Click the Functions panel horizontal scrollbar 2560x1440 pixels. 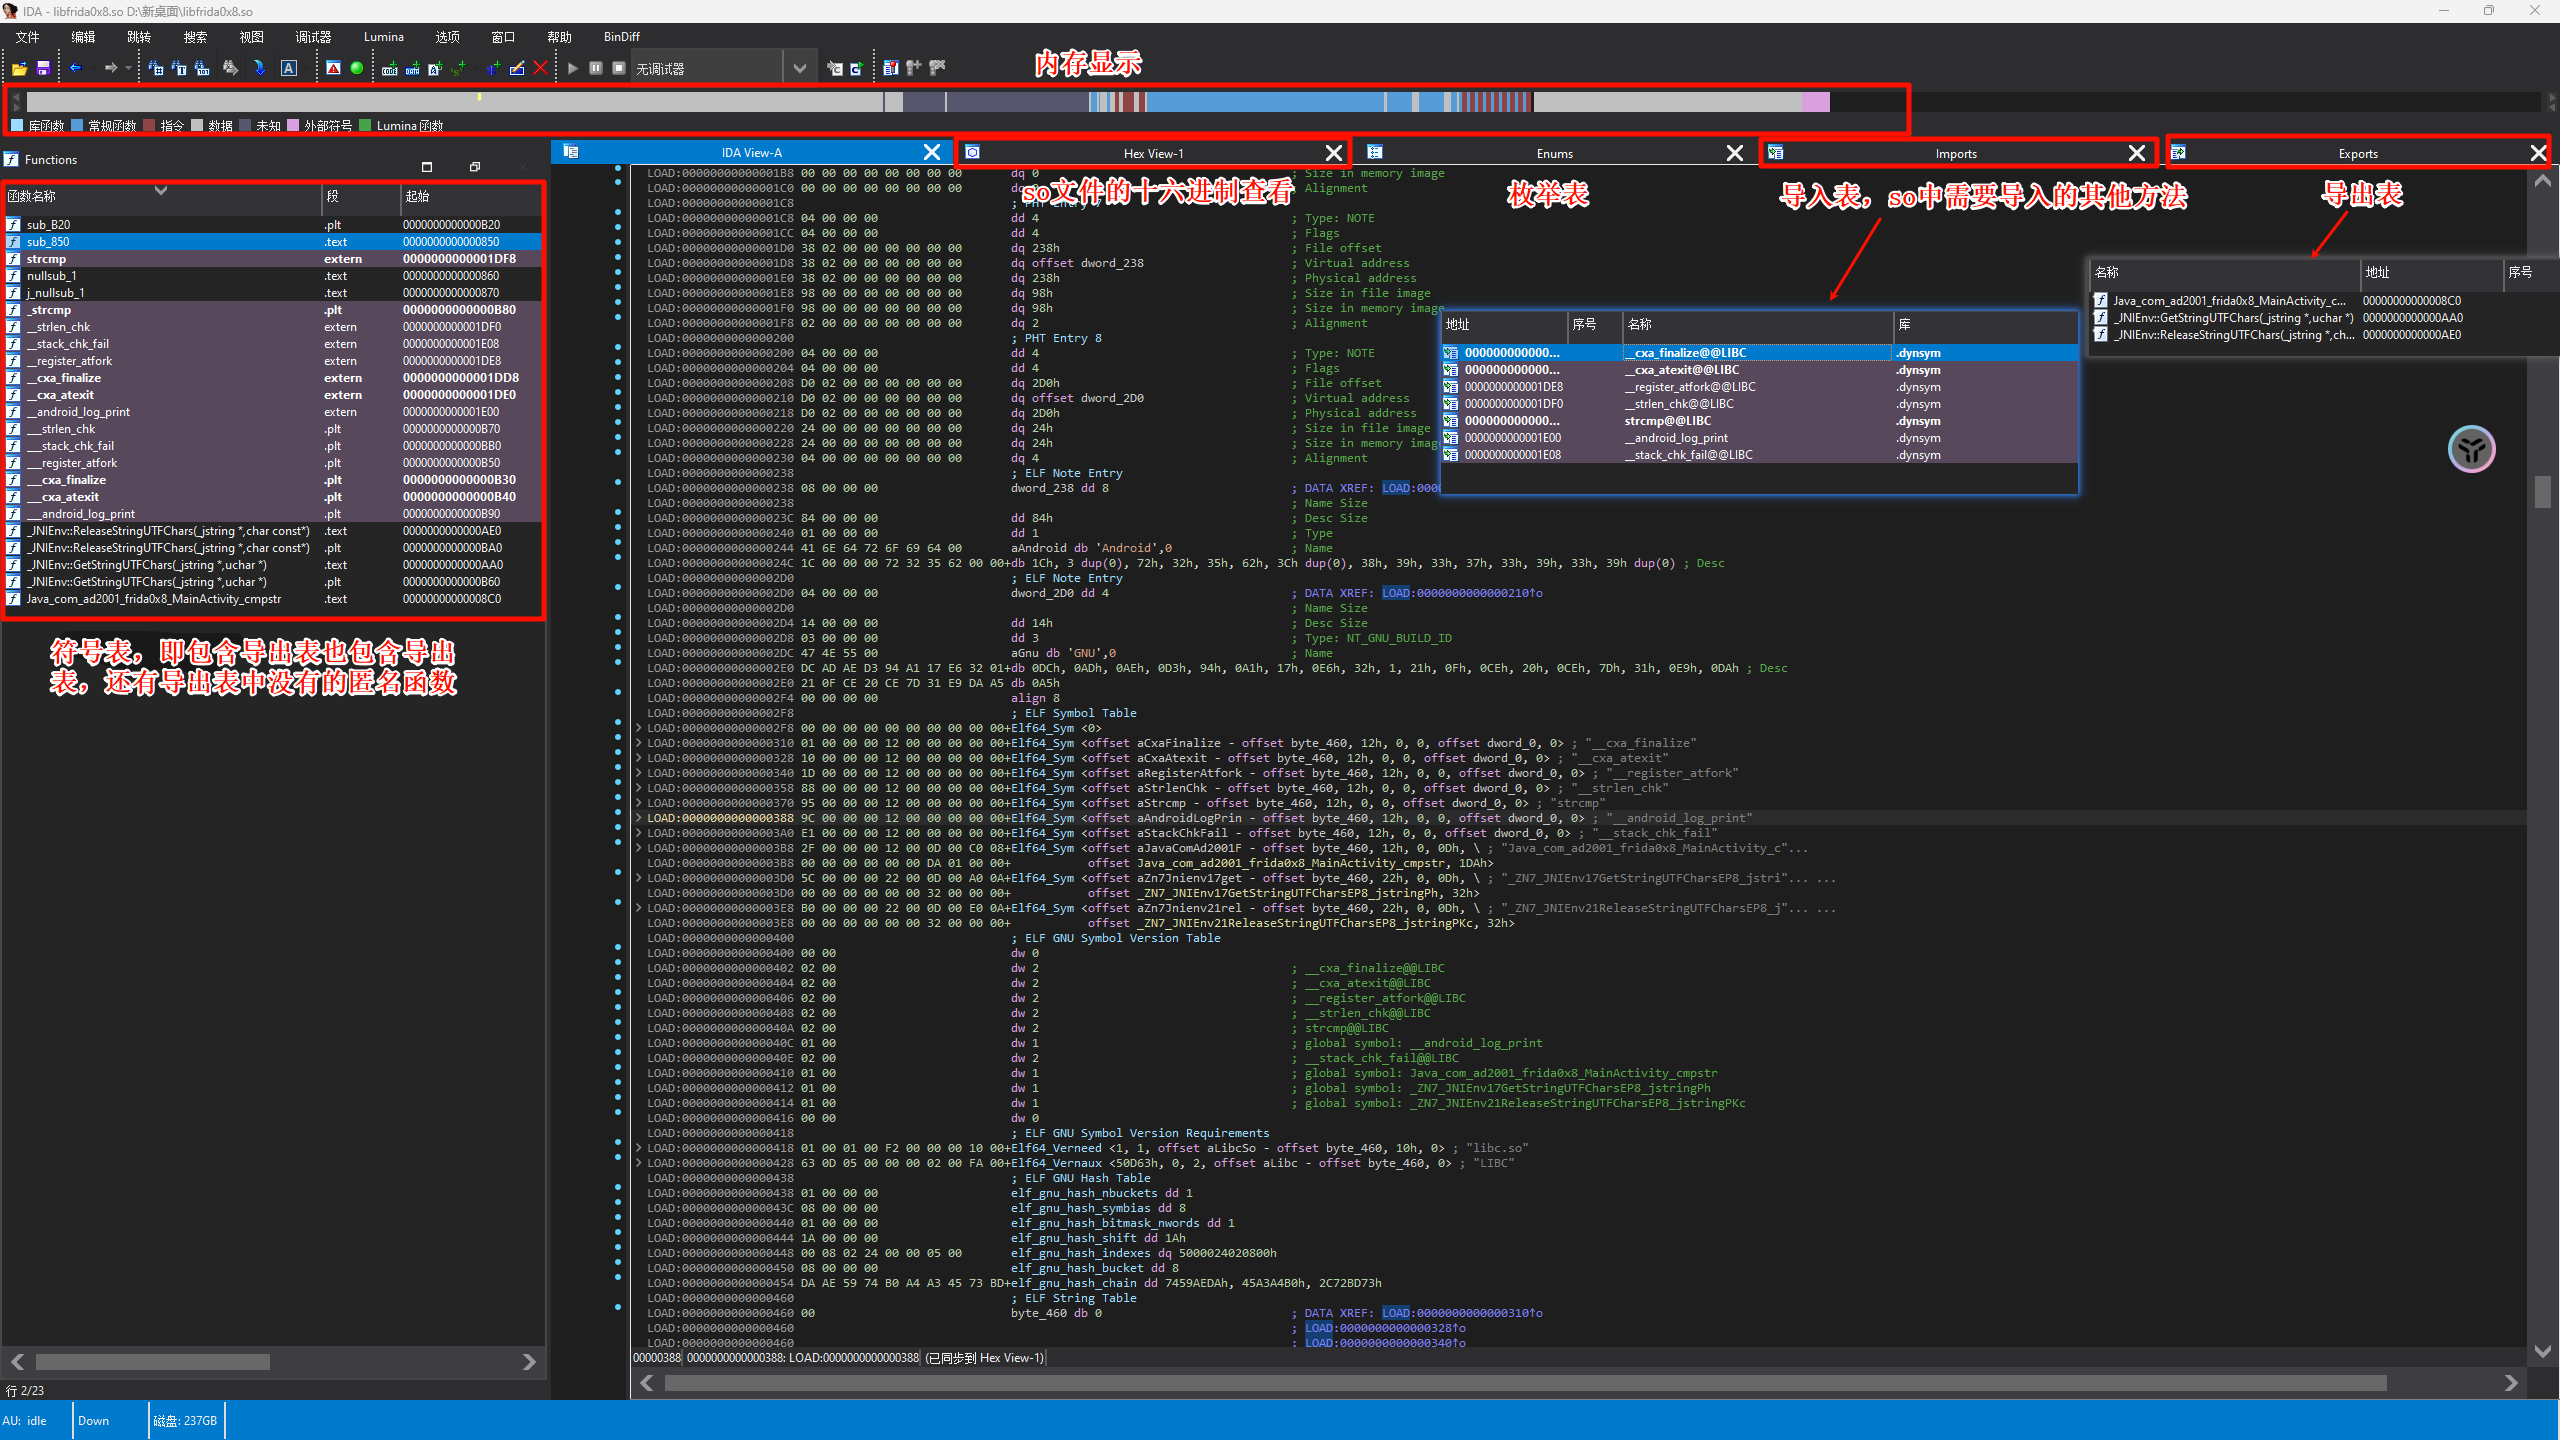tap(152, 1362)
